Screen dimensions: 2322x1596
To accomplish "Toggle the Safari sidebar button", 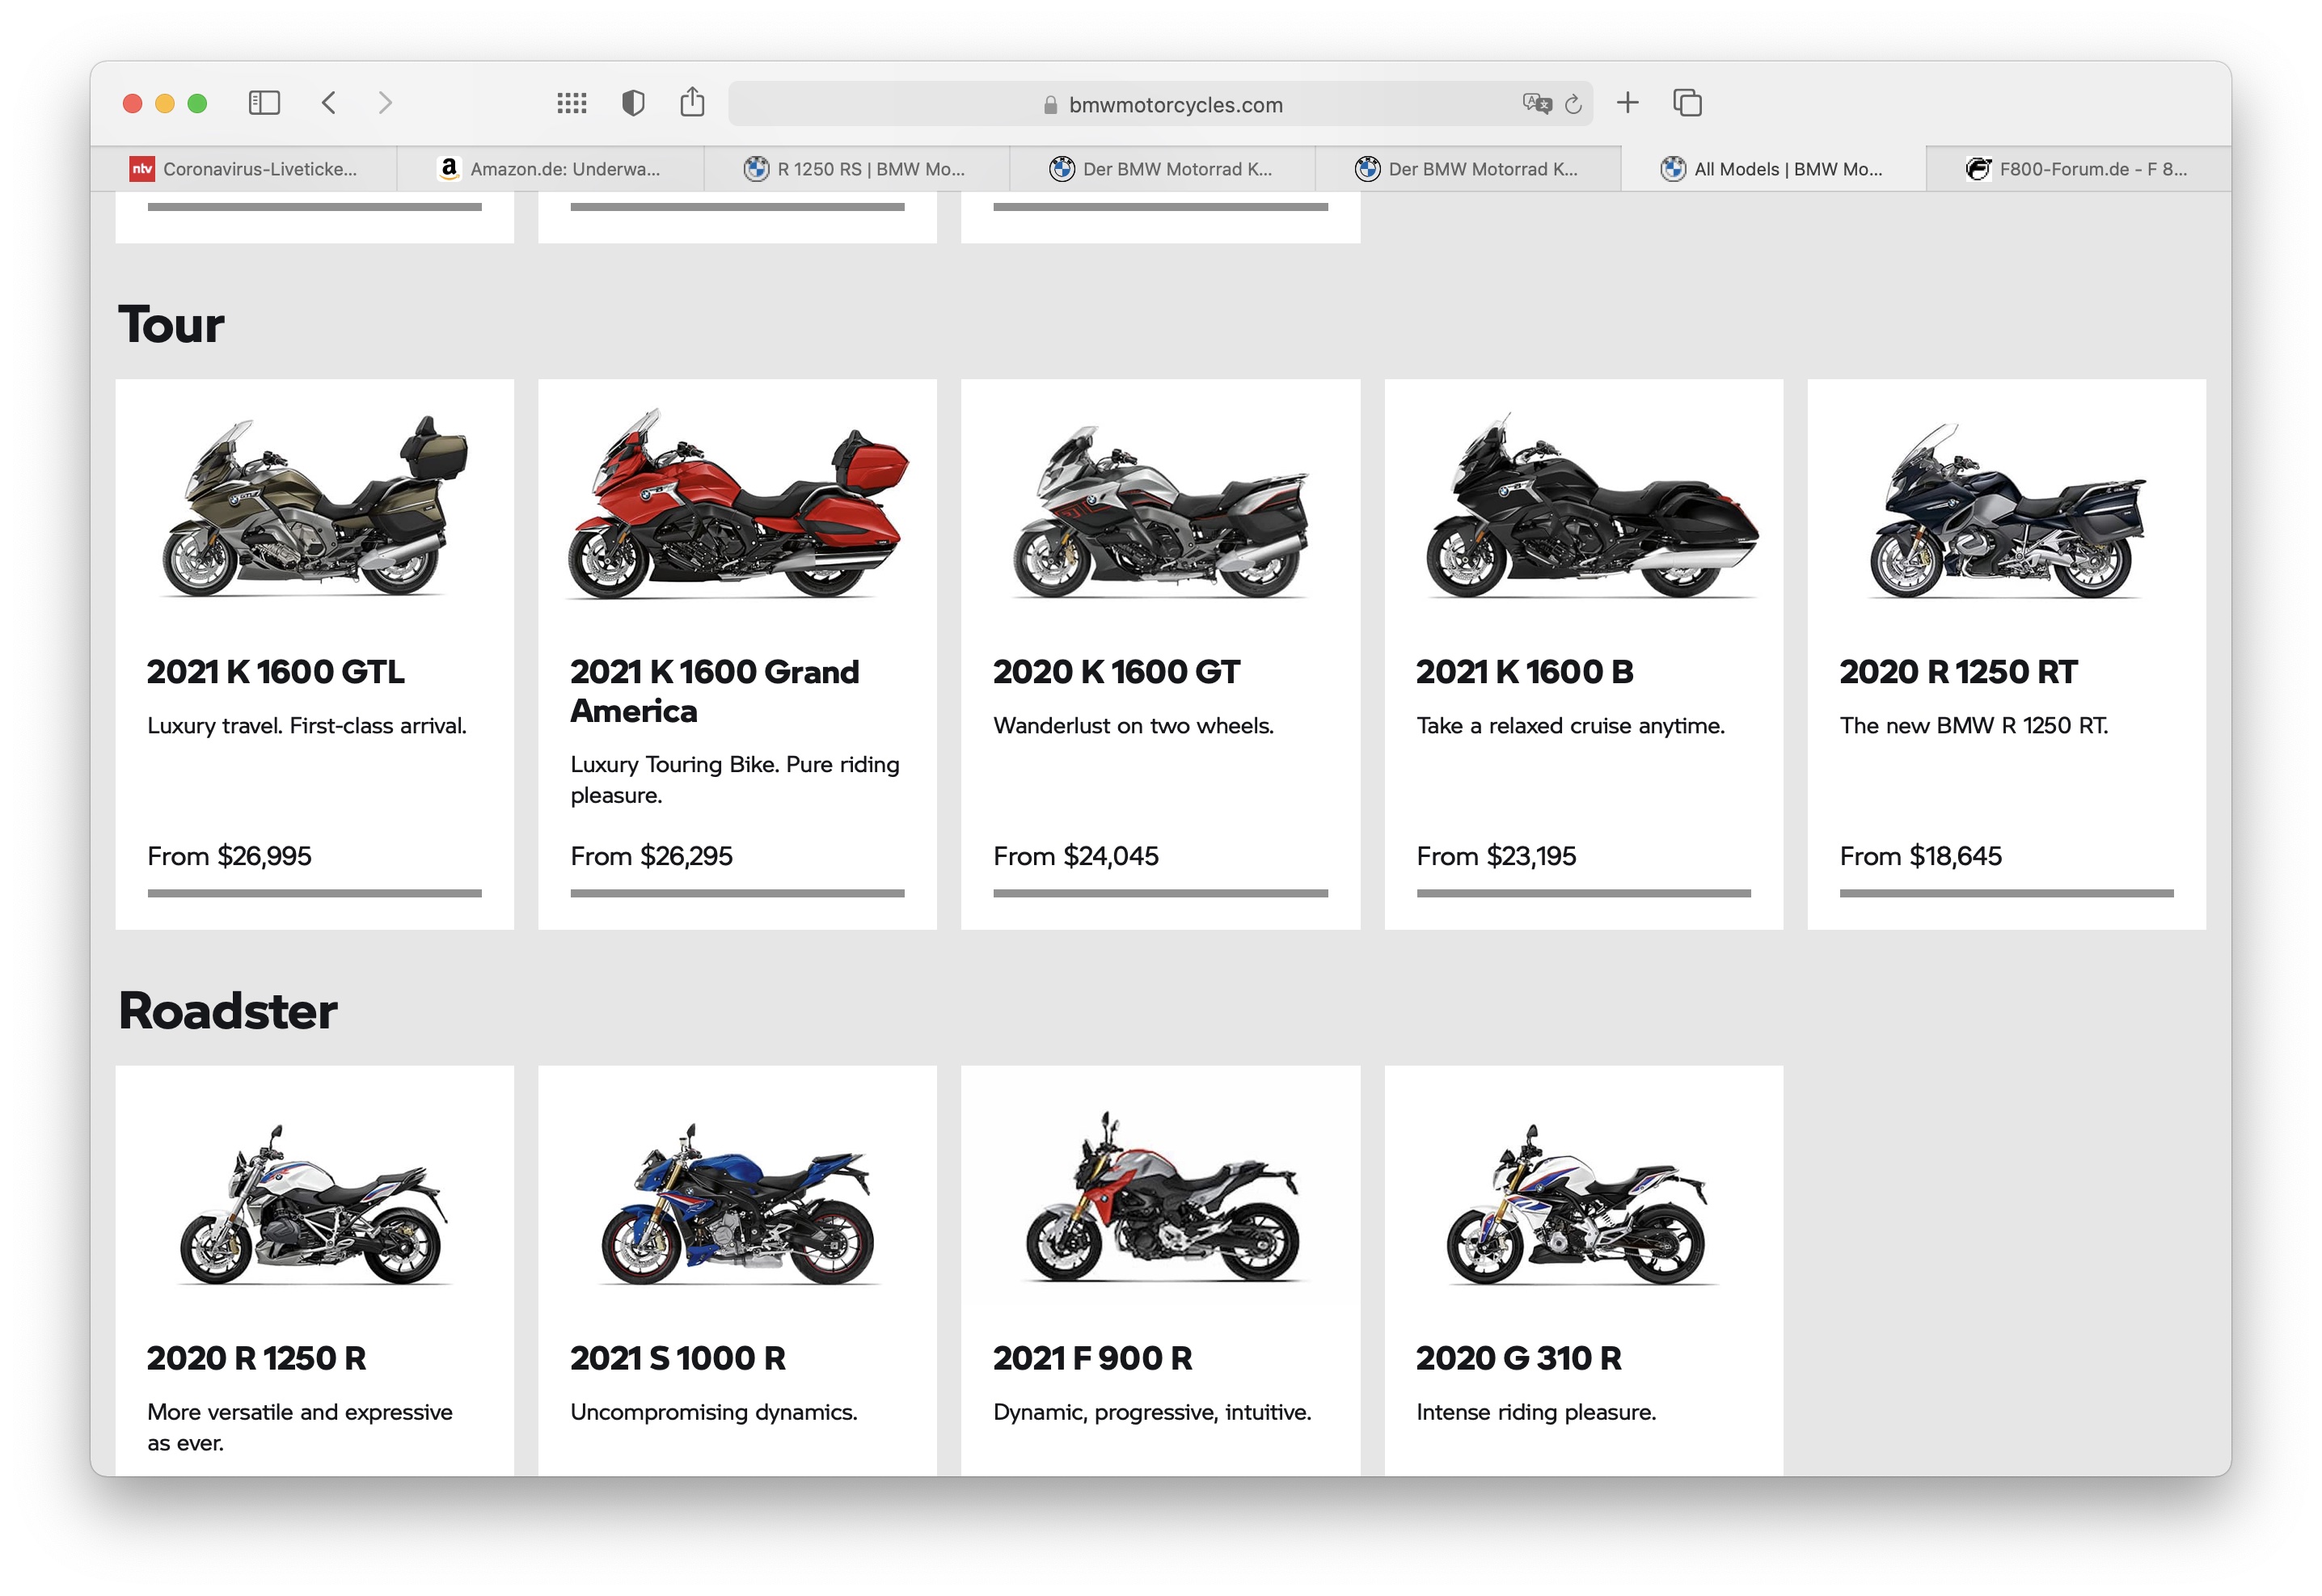I will 264,103.
